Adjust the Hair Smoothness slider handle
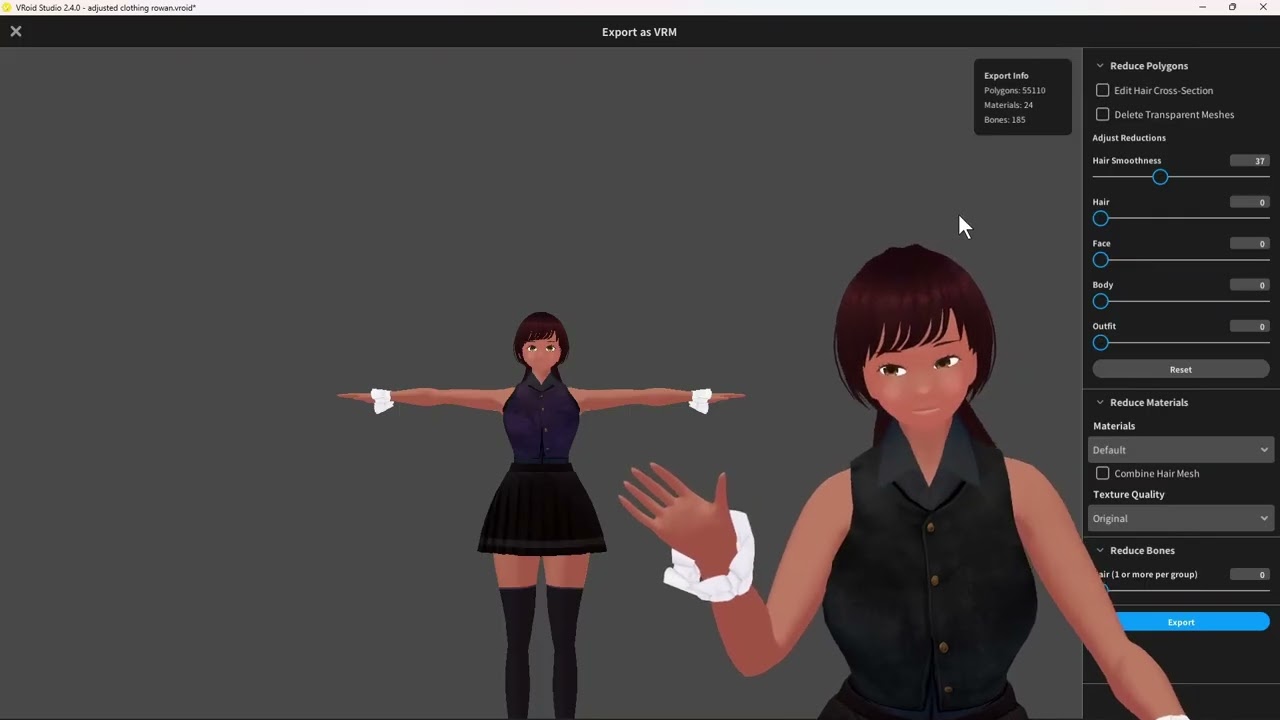This screenshot has height=720, width=1280. click(x=1160, y=177)
